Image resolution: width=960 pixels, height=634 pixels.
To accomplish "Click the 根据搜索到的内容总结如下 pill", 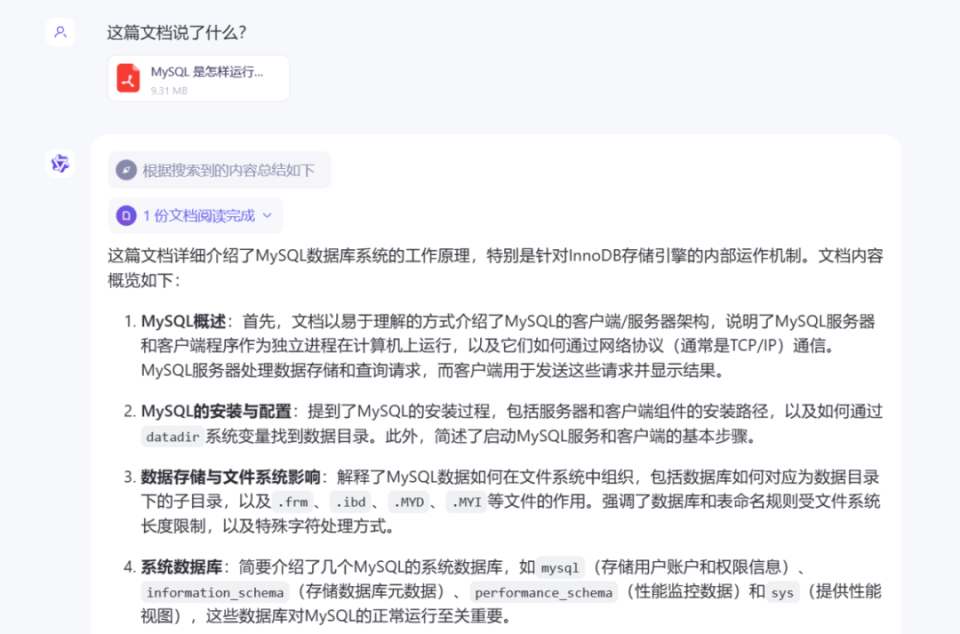I will click(219, 170).
